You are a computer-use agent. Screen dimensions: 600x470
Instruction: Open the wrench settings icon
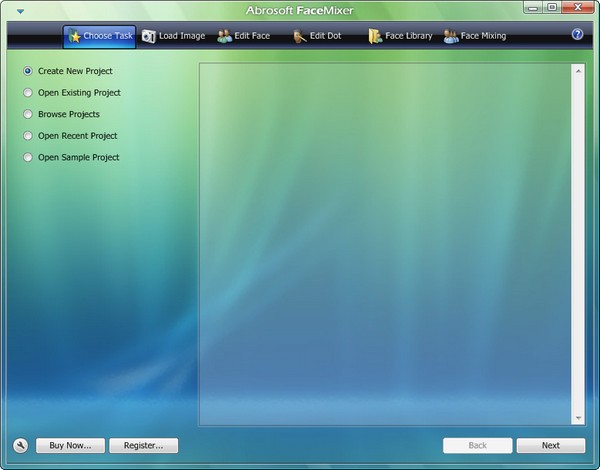click(x=20, y=446)
